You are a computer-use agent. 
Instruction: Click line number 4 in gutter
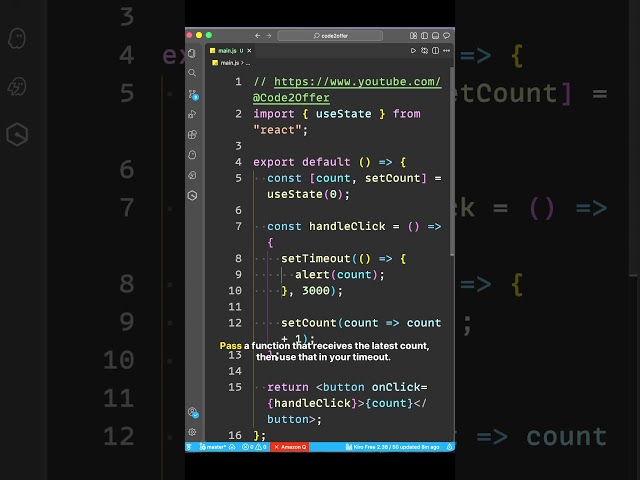click(x=238, y=162)
